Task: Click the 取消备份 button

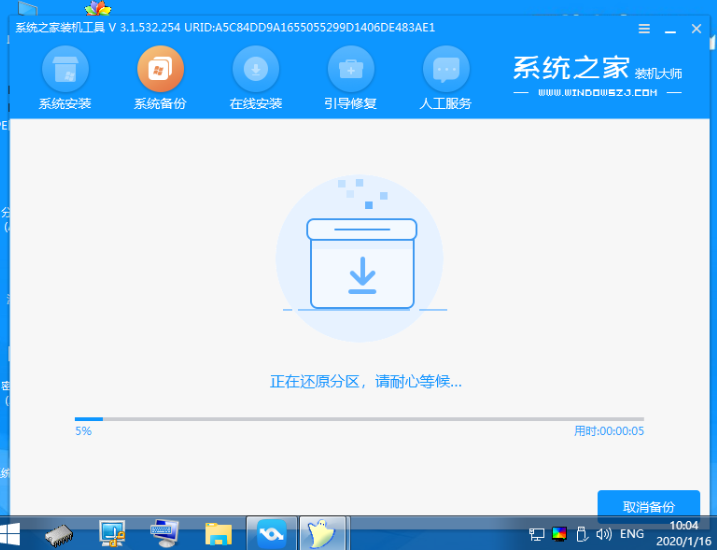Action: (648, 506)
